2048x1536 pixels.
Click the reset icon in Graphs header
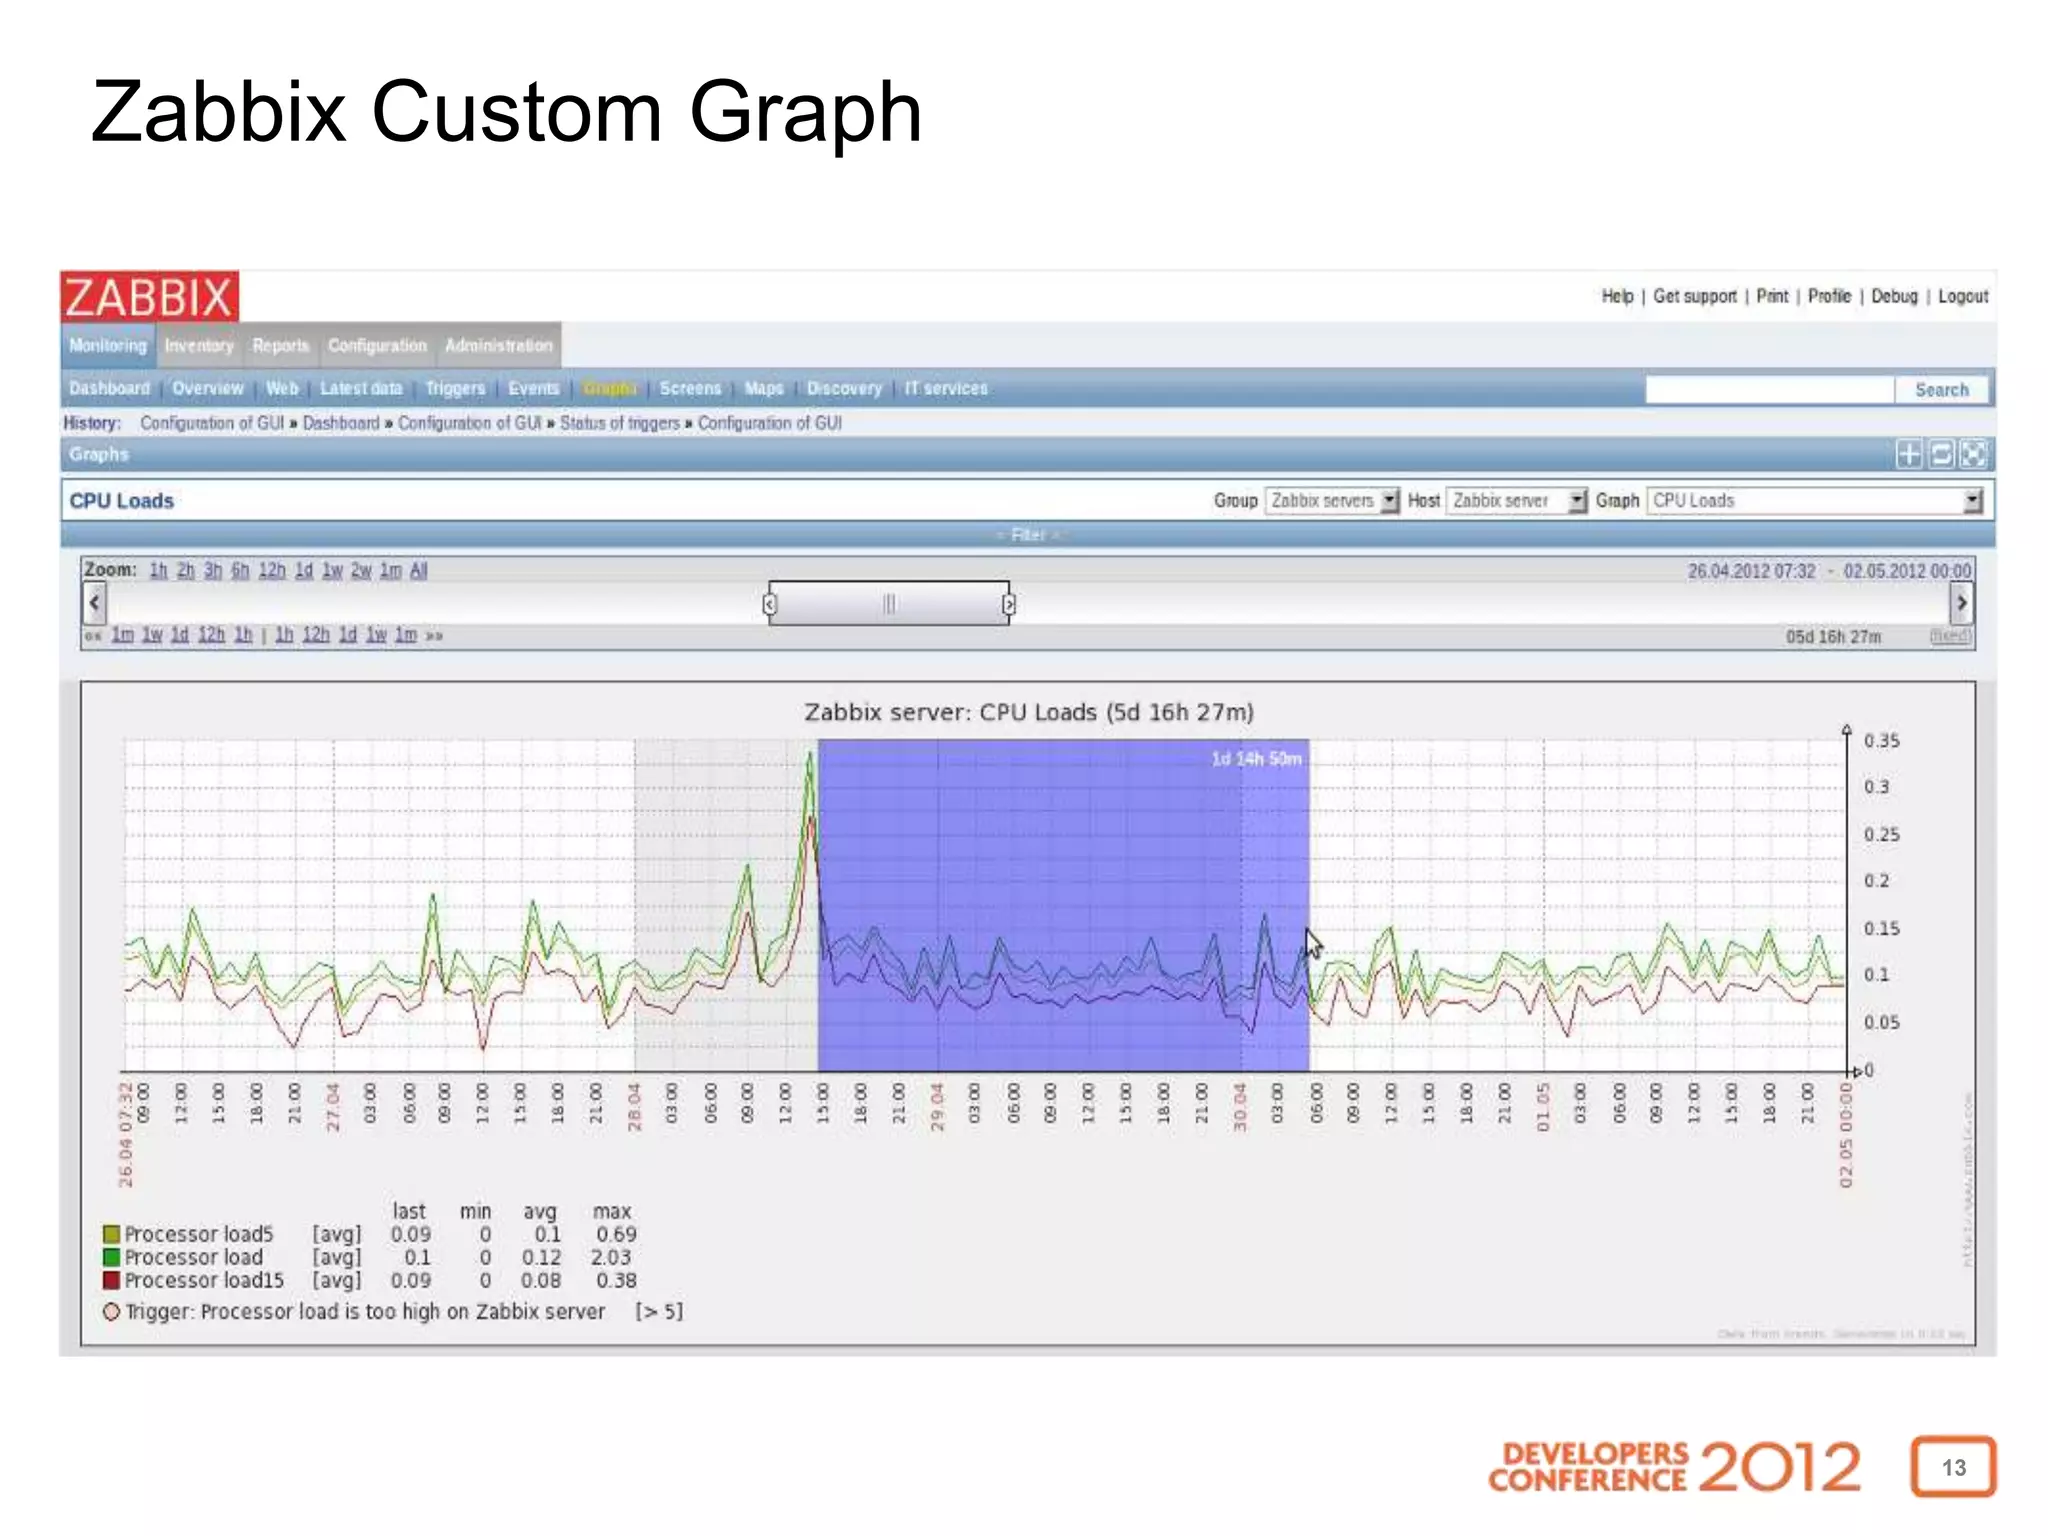1941,455
